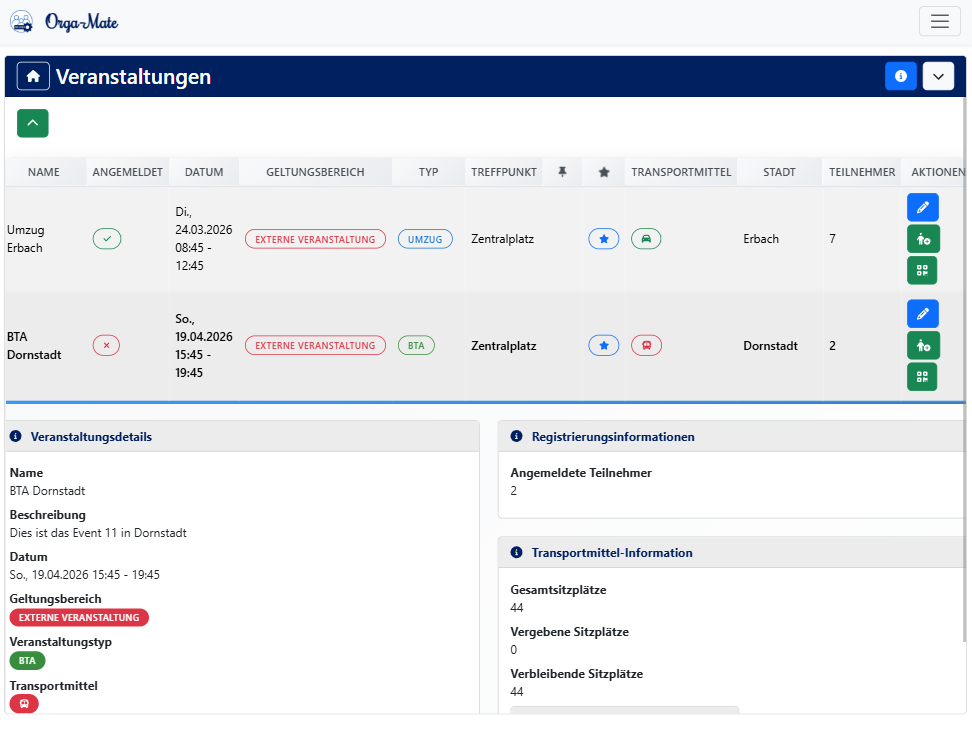The width and height of the screenshot is (972, 729).
Task: Toggle the green registration check for Umzug Erbach
Action: tap(107, 238)
